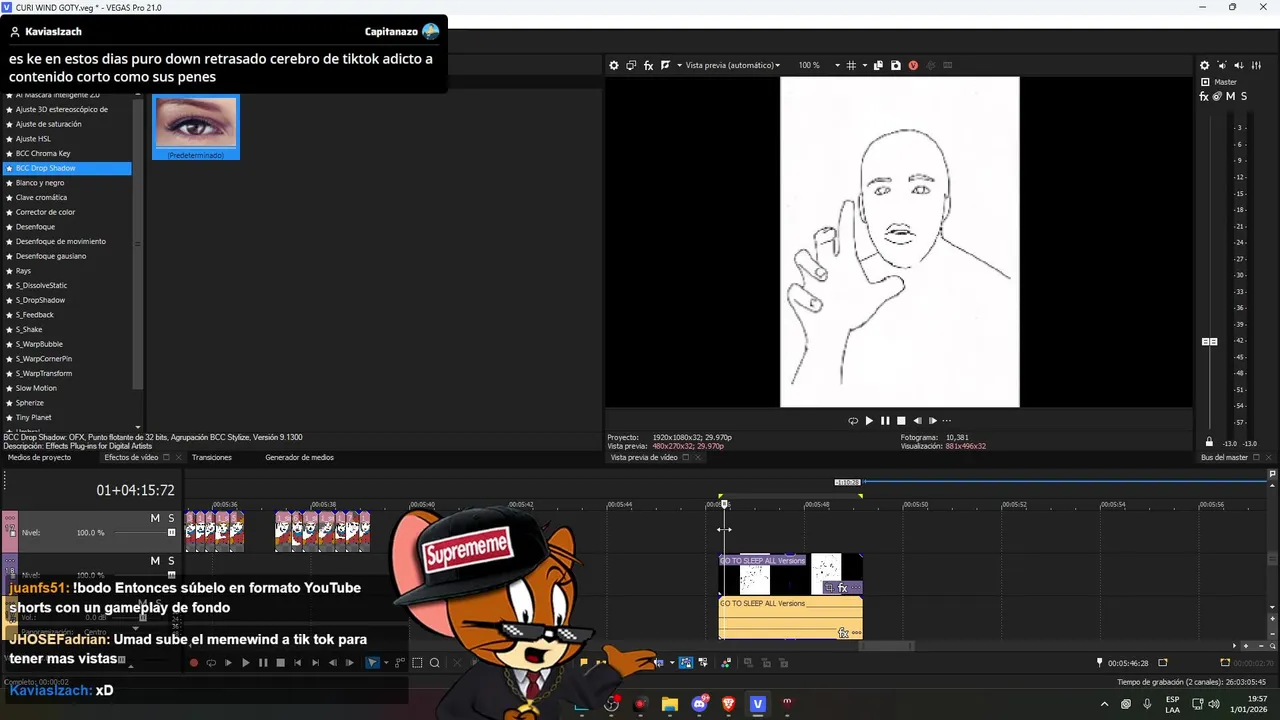Select the Selection edit tool
Viewport: 1280px width, 720px height.
pyautogui.click(x=417, y=663)
